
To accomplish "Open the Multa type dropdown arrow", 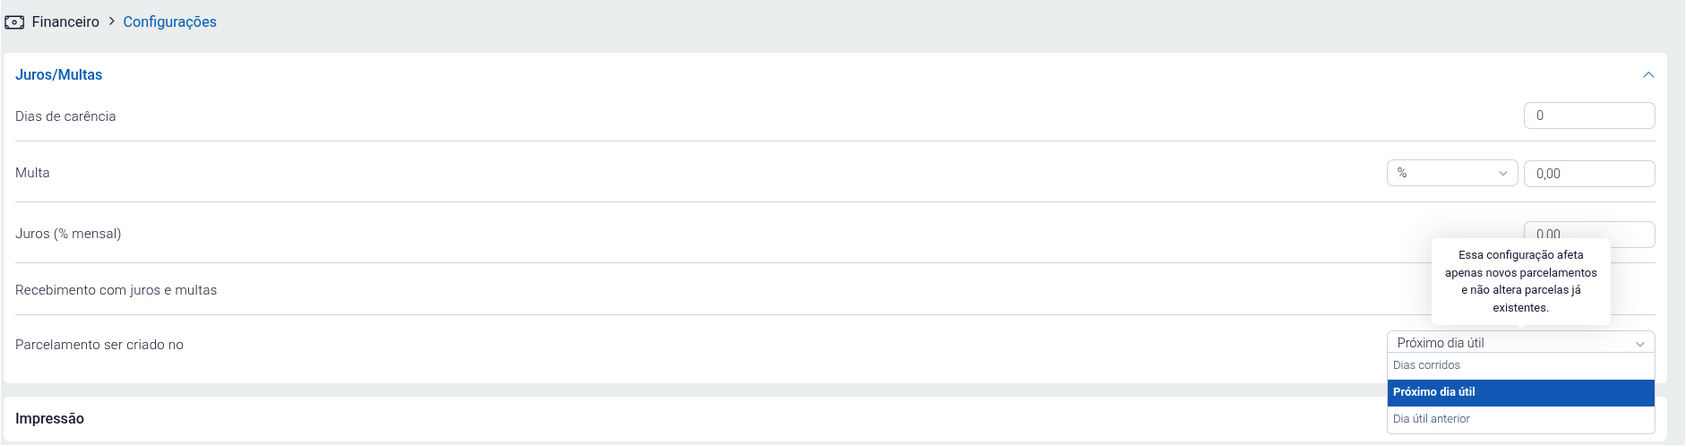I will [x=1503, y=174].
